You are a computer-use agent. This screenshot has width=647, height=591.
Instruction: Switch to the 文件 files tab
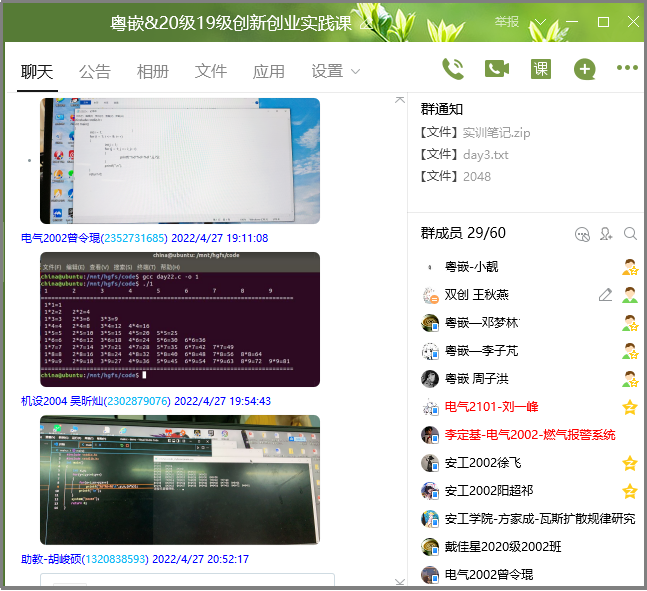[211, 71]
